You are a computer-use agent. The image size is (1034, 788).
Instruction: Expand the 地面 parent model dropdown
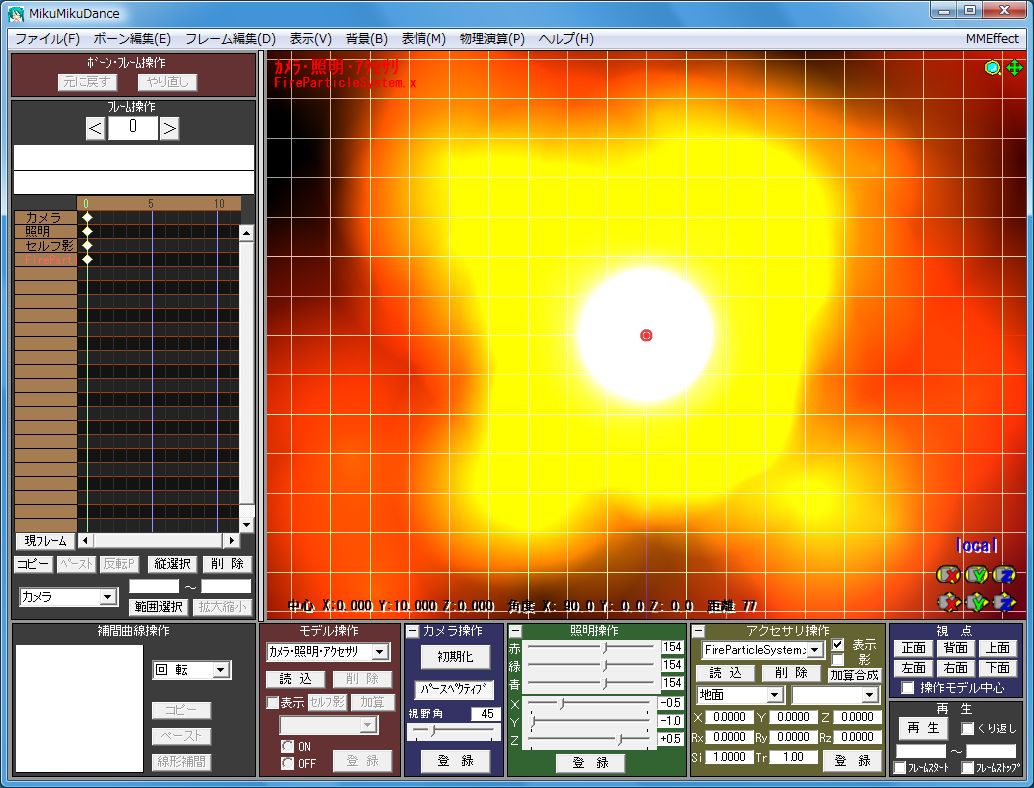tap(775, 695)
